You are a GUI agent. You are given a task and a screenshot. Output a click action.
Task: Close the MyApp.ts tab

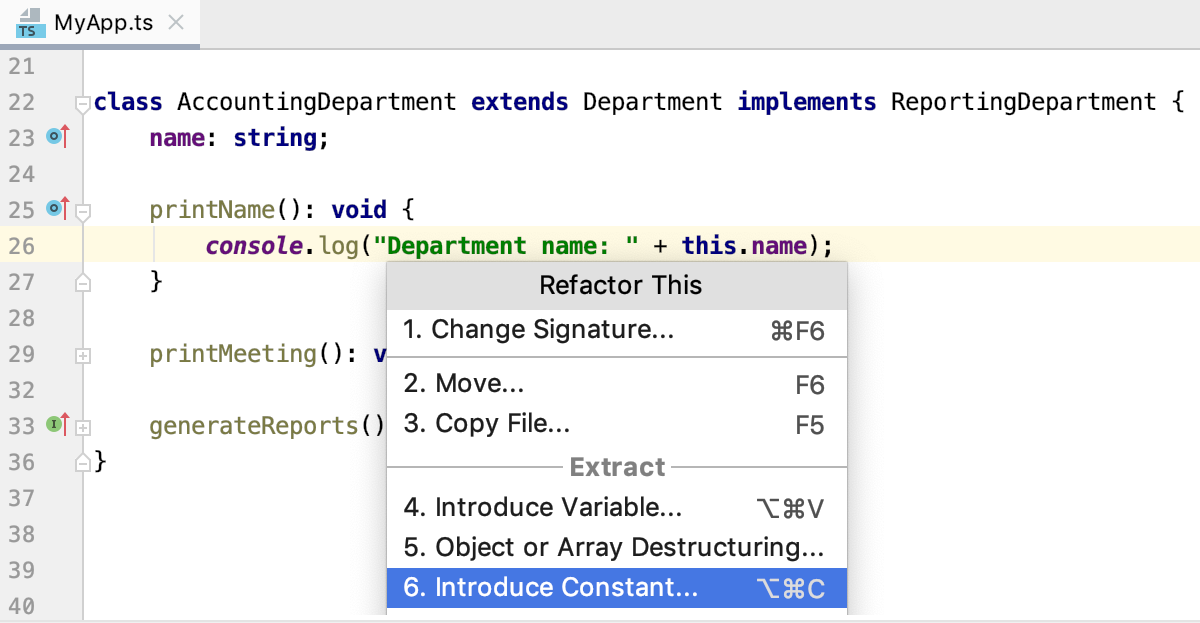pyautogui.click(x=175, y=22)
